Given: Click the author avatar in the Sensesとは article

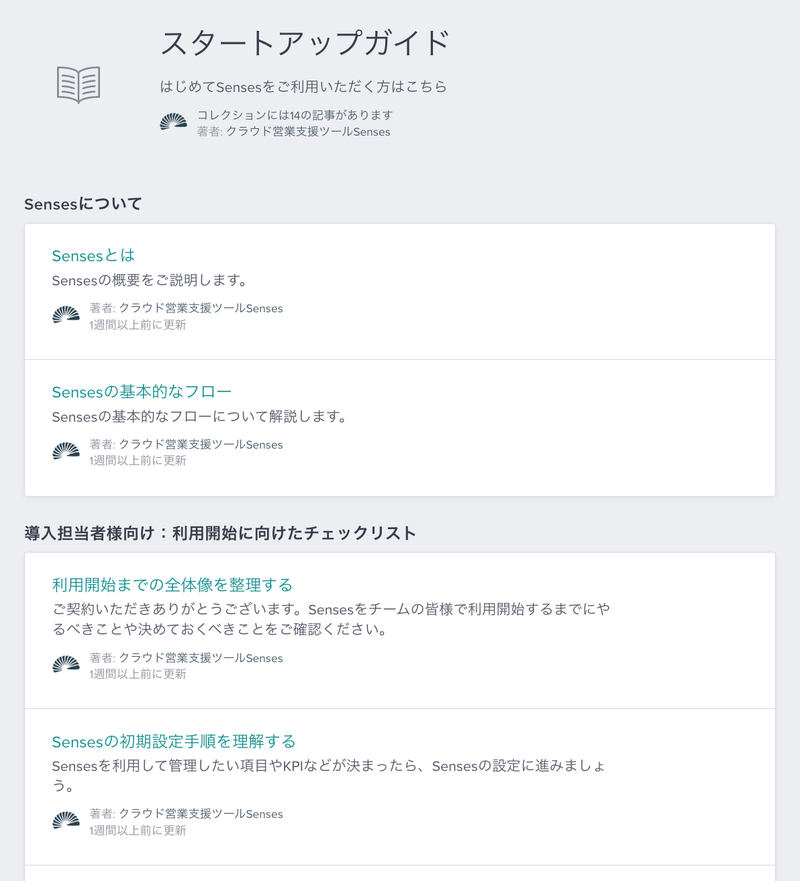Looking at the screenshot, I should point(66,315).
